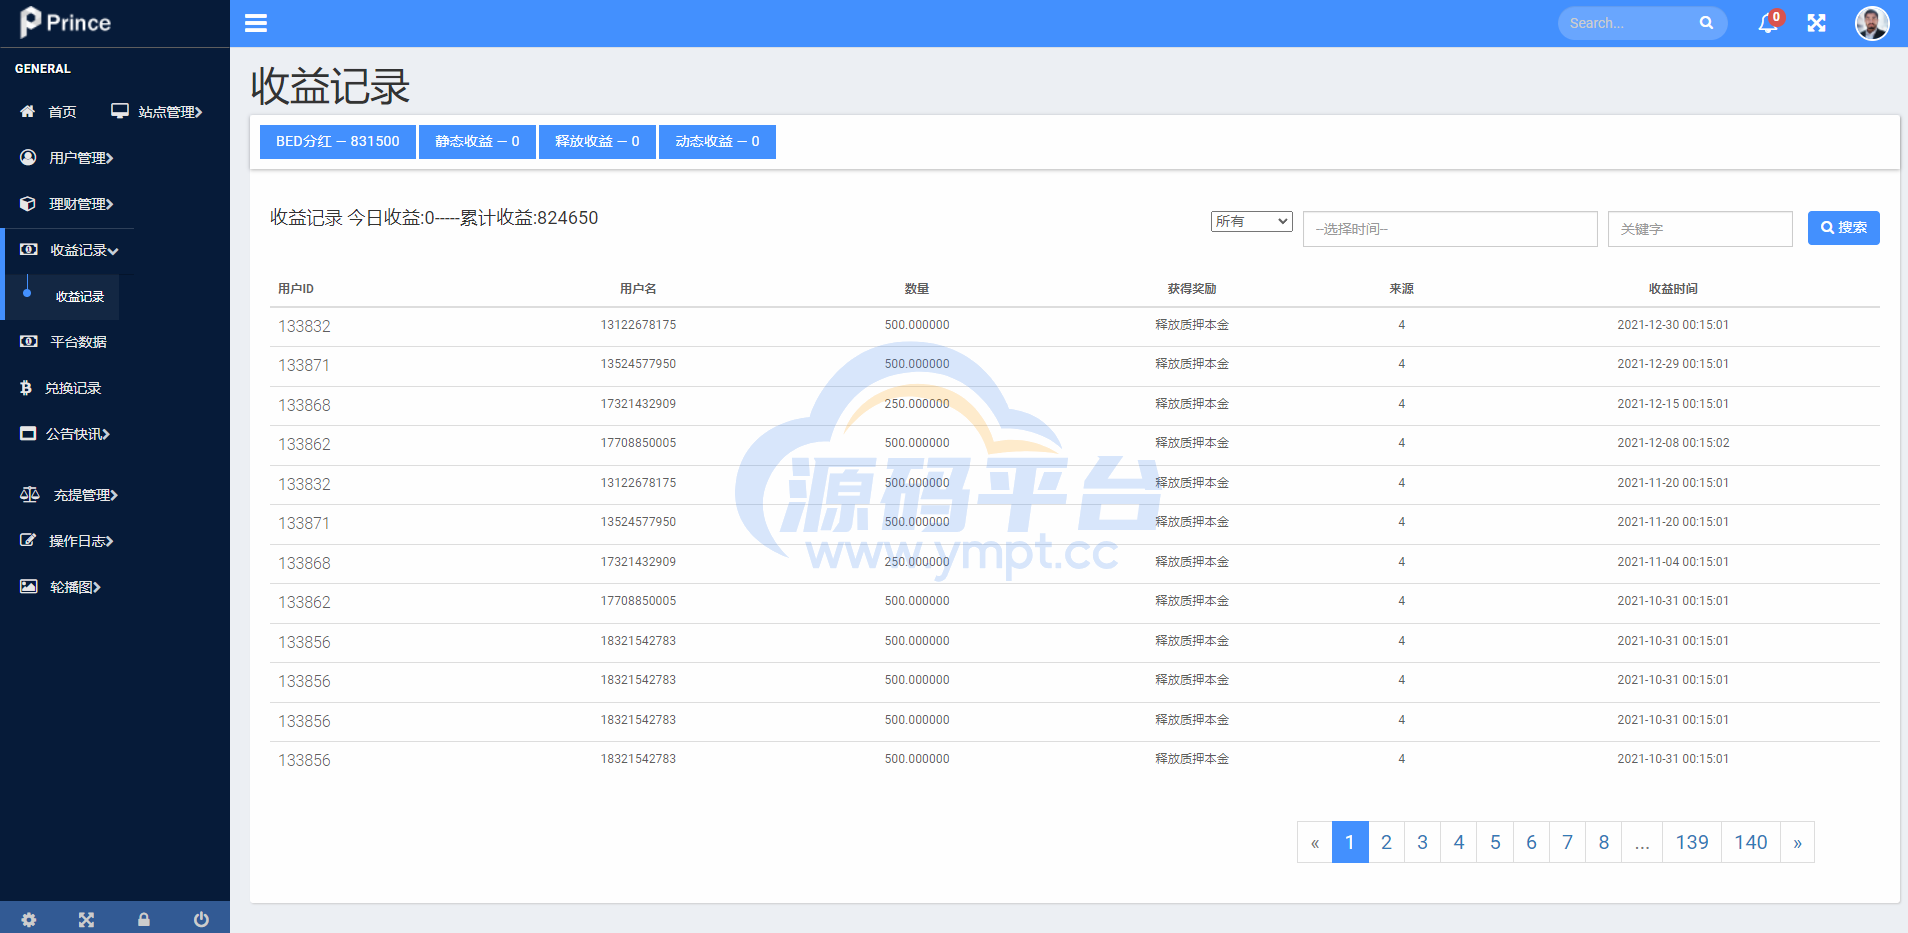Open the 所有 filter dropdown

(x=1251, y=221)
